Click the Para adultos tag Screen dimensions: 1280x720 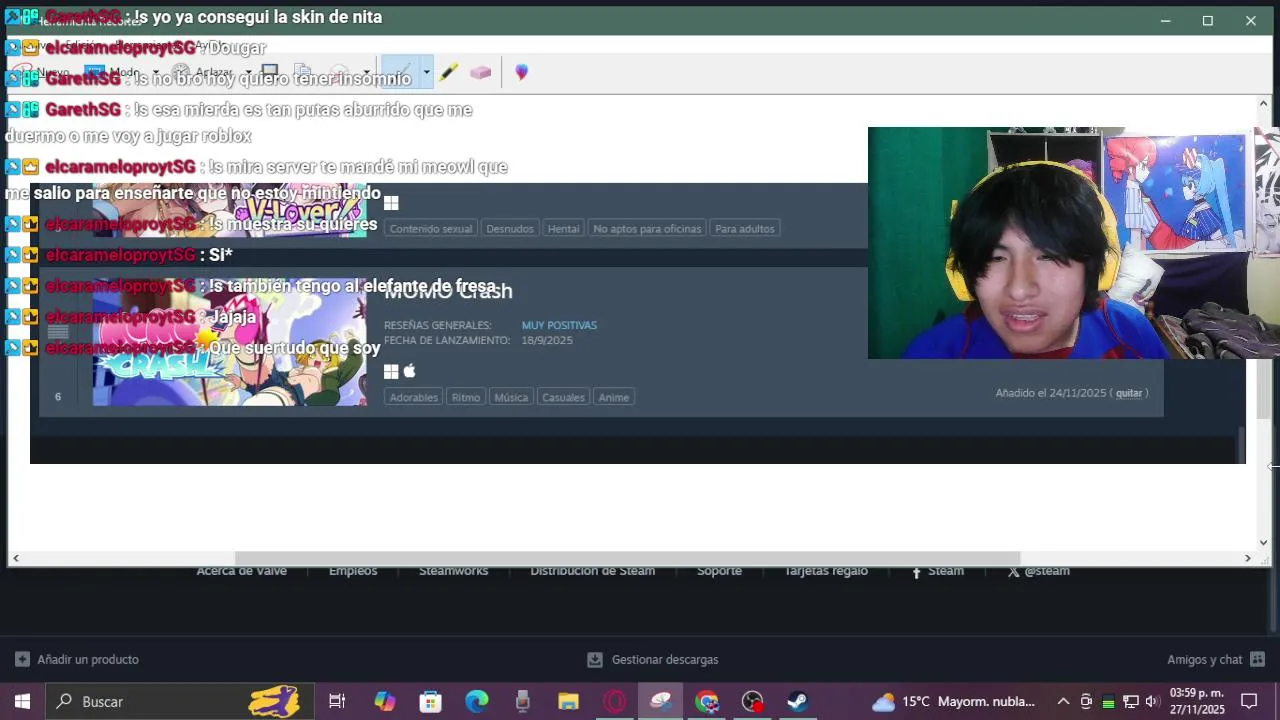click(x=745, y=228)
